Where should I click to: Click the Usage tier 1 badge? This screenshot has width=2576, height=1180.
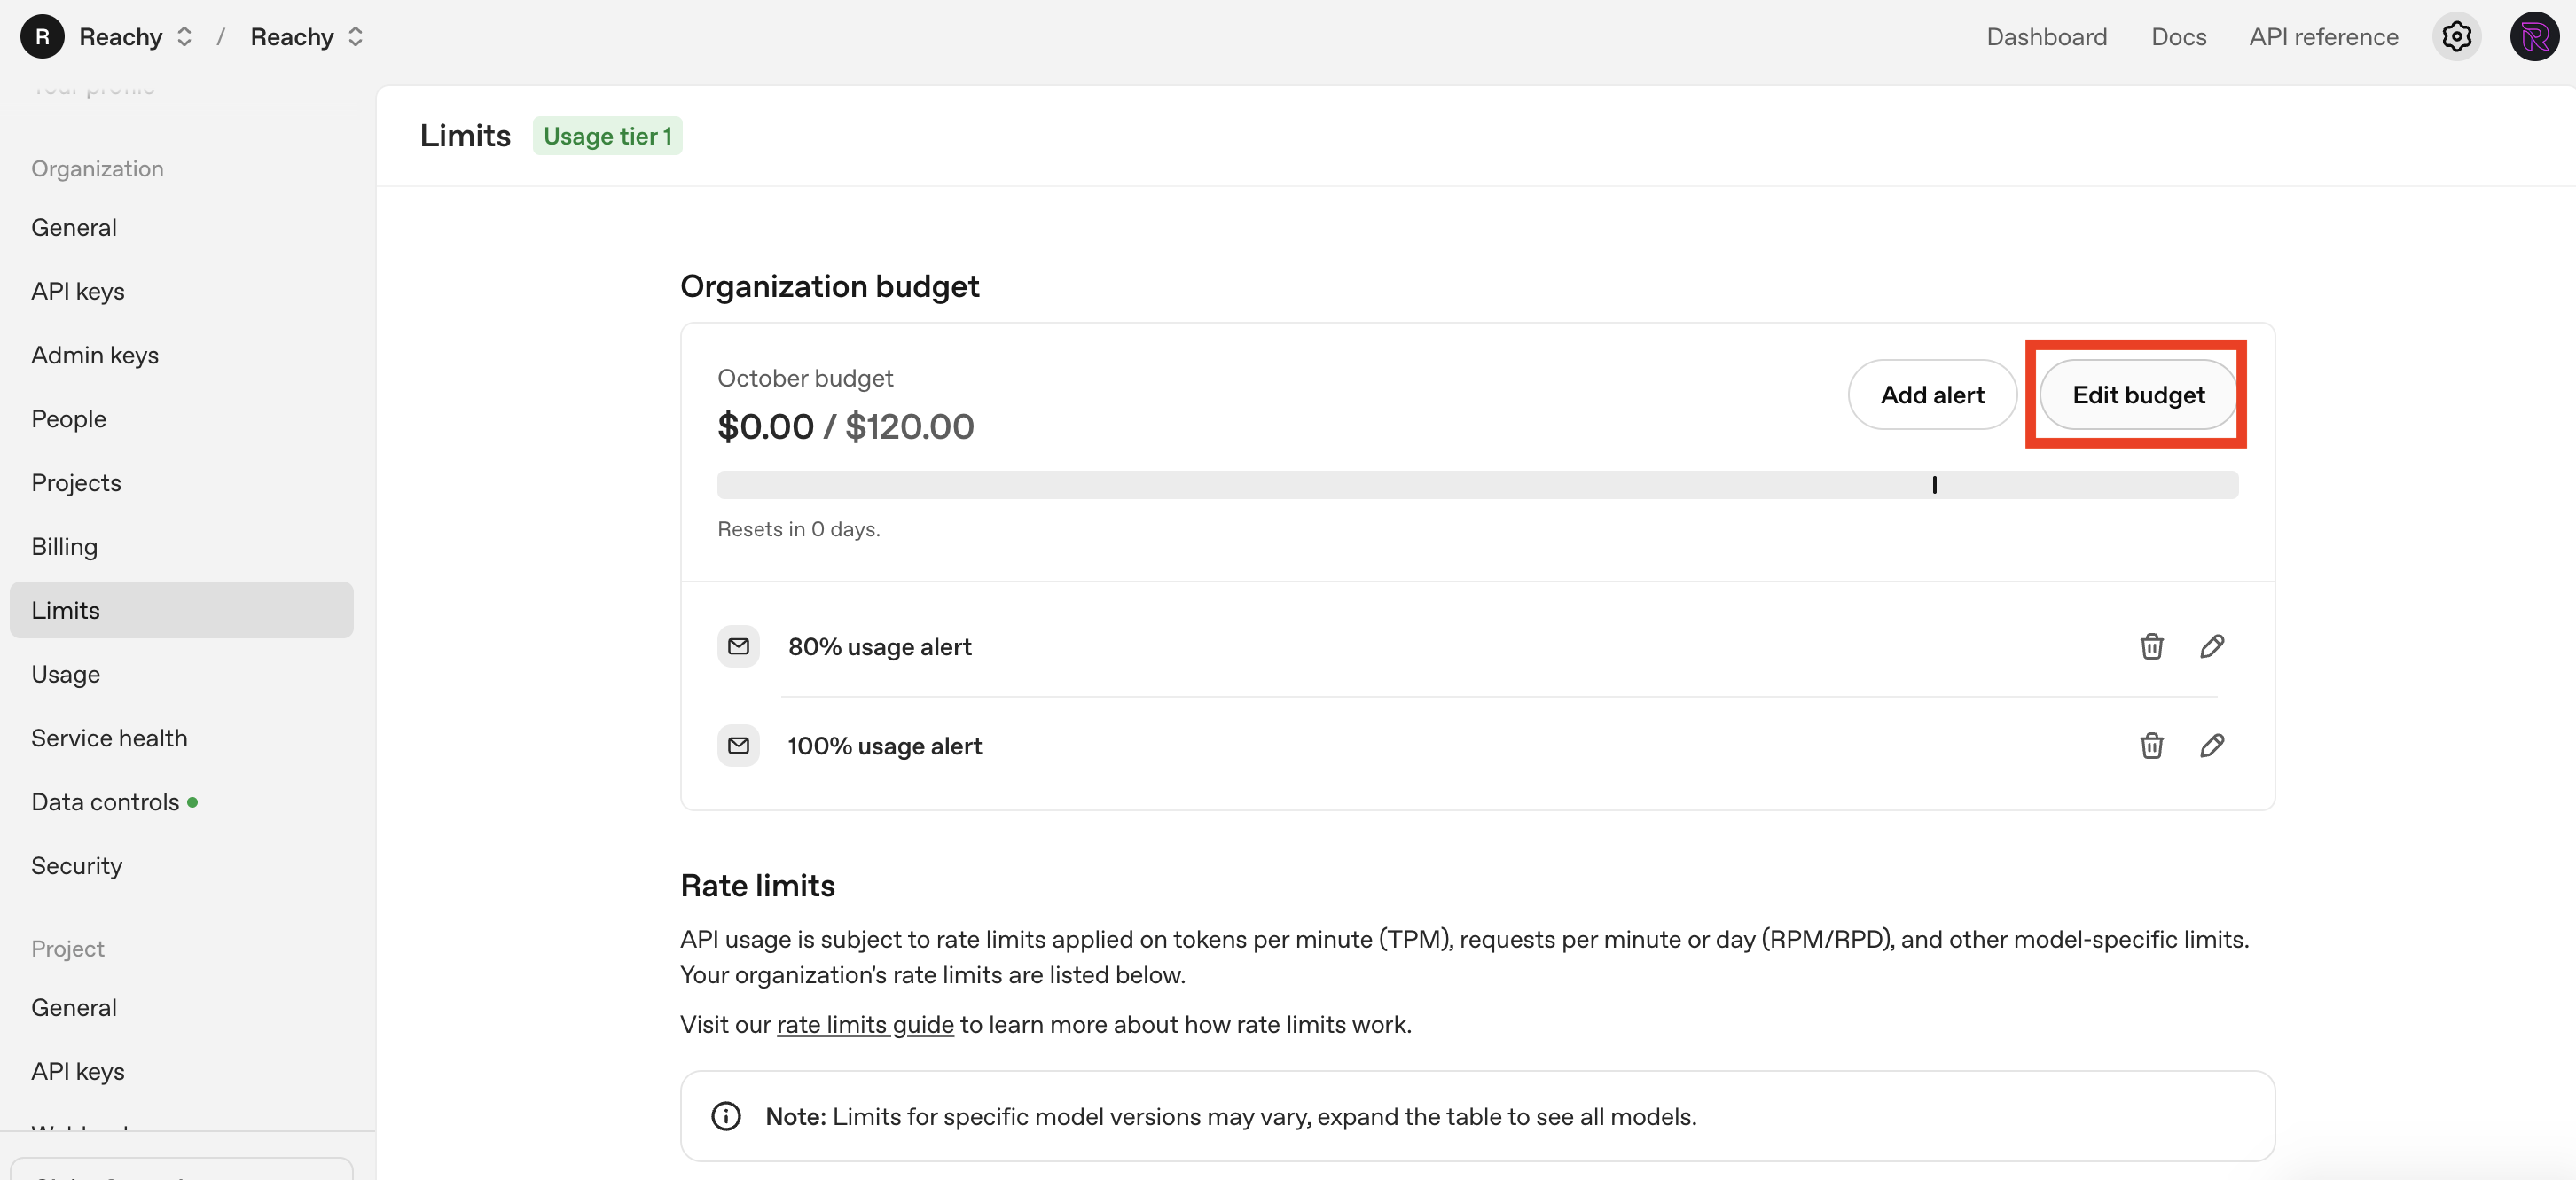tap(606, 136)
